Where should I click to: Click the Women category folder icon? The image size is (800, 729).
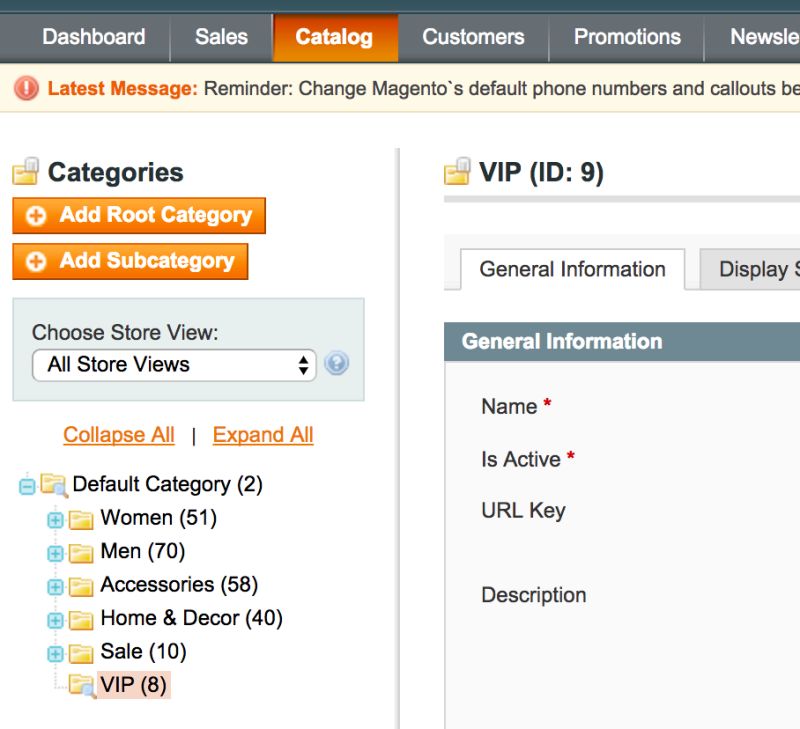80,518
